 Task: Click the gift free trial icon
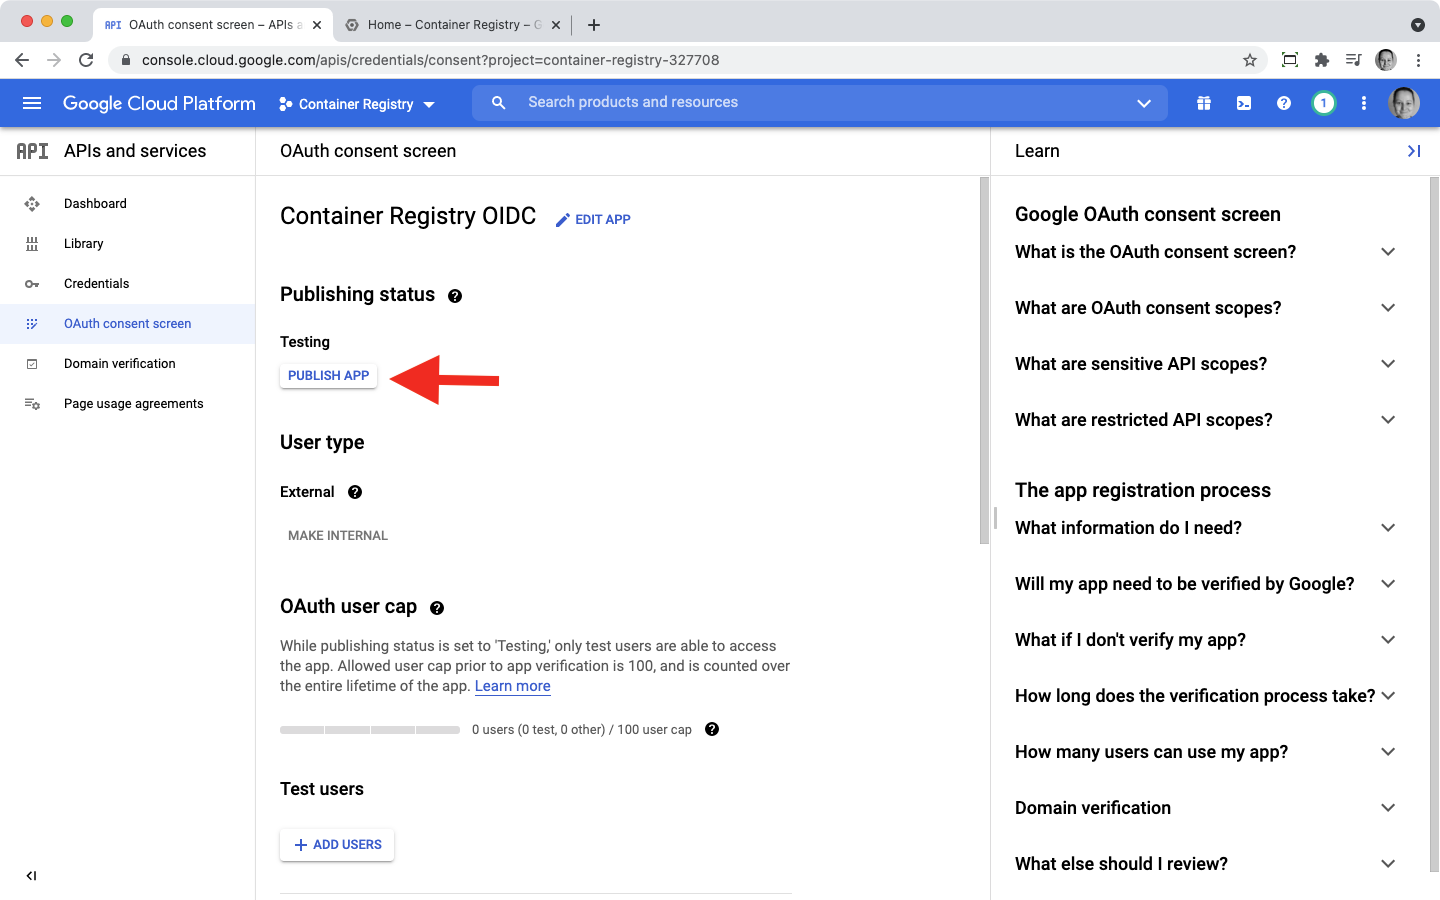[x=1204, y=103]
